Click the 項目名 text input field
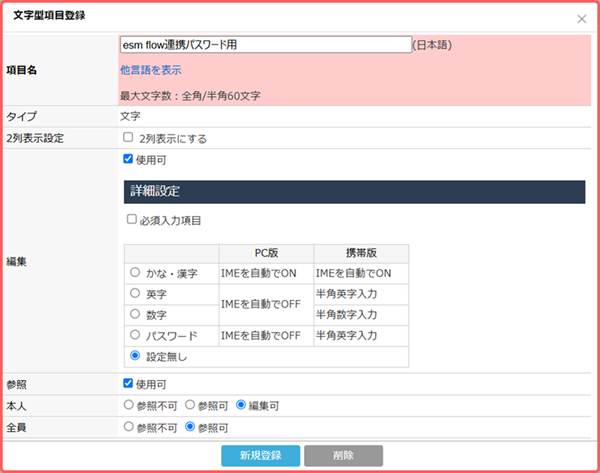This screenshot has height=473, width=600. [265, 45]
